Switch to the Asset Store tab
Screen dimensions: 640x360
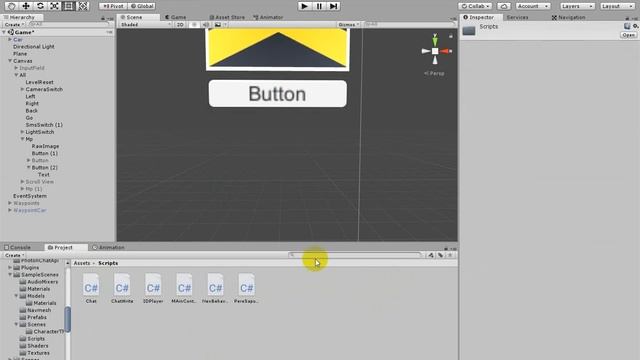227,17
